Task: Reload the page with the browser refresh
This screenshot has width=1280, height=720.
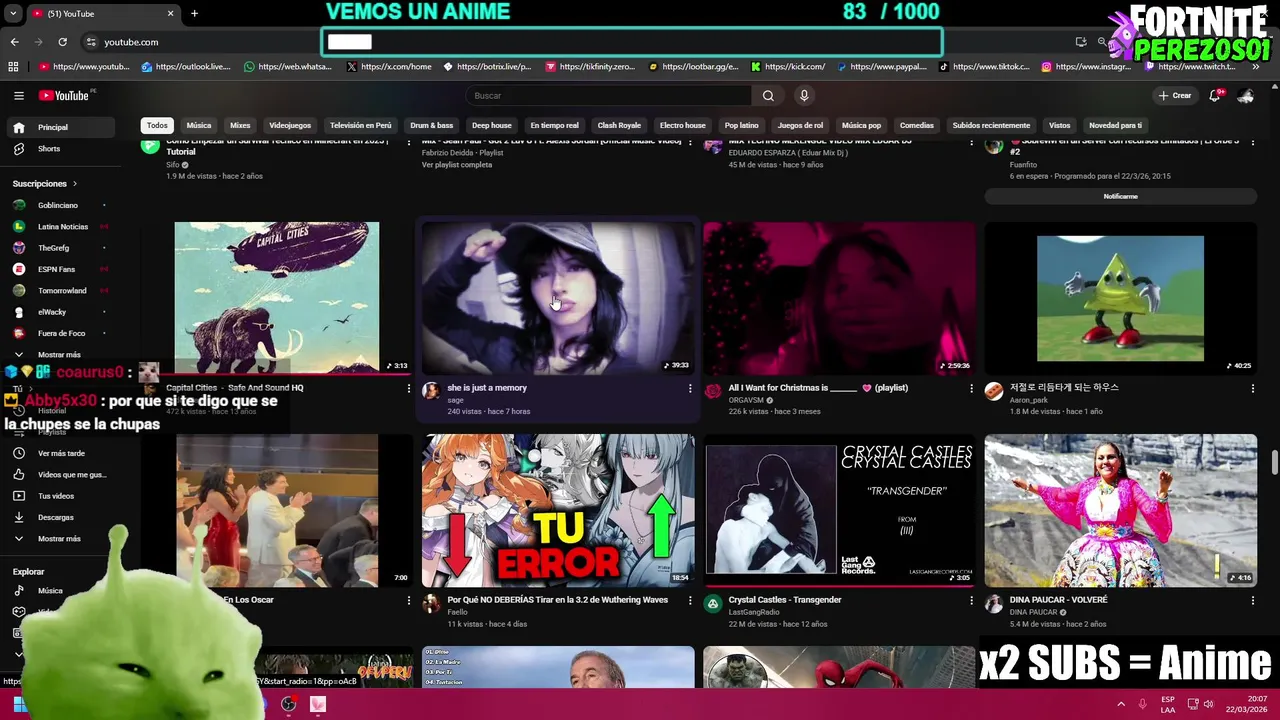Action: click(x=62, y=42)
